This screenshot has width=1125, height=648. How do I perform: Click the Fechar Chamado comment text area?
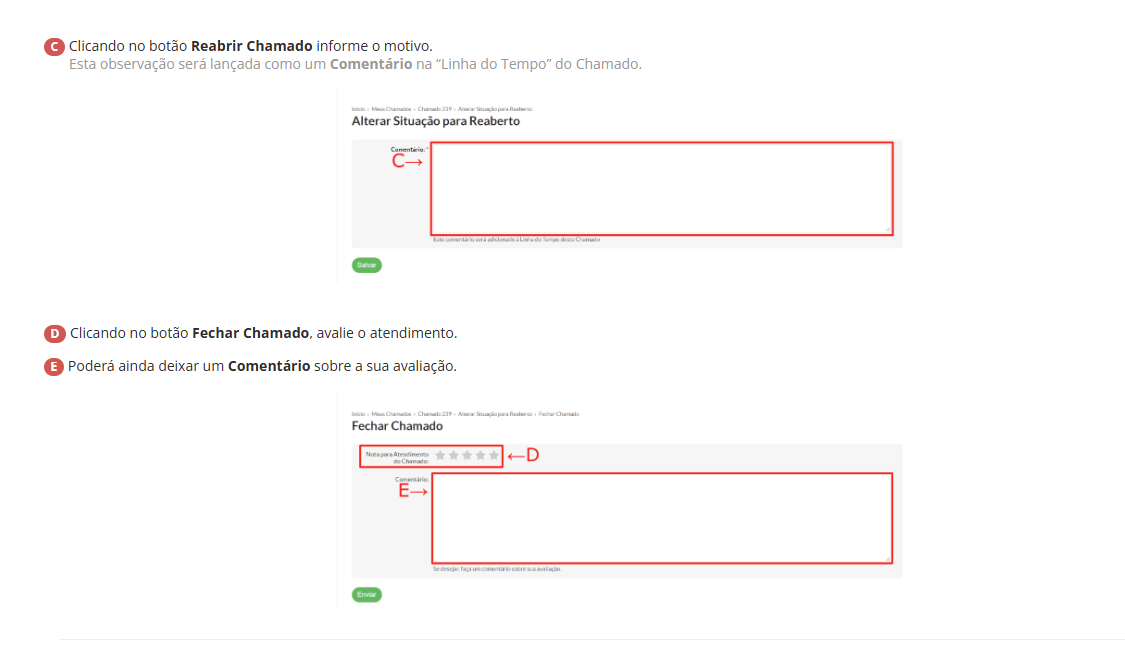pyautogui.click(x=661, y=518)
